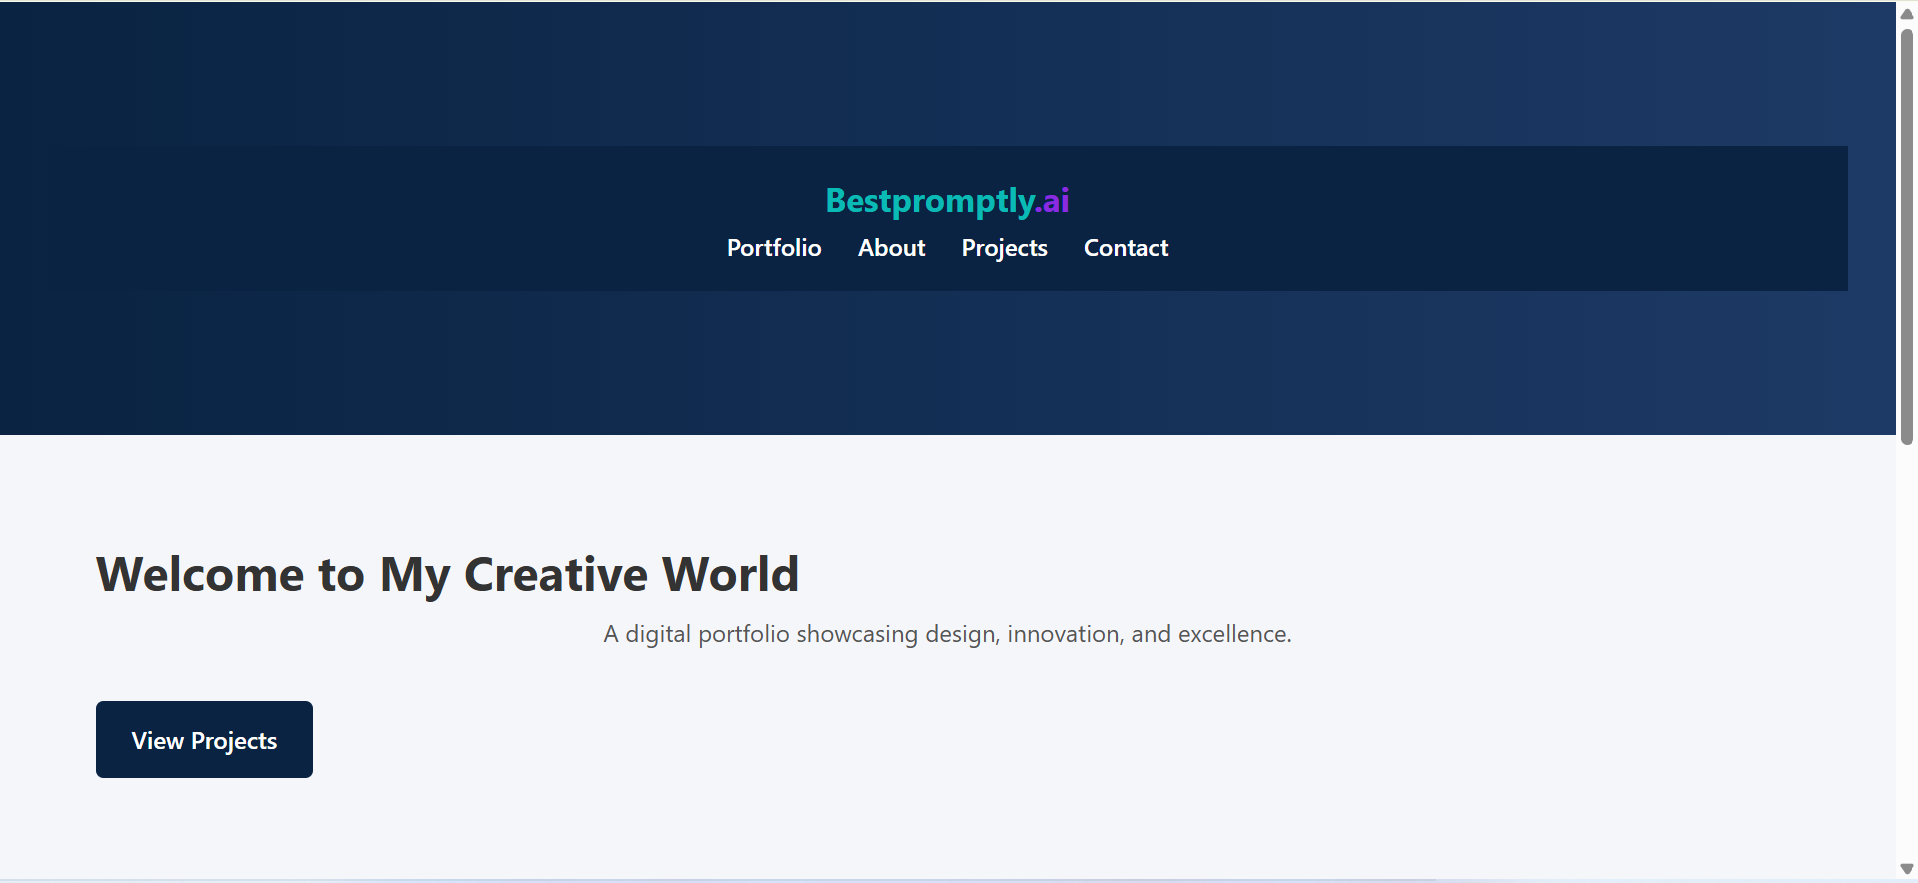Click the scrollbar down arrow
This screenshot has width=1918, height=883.
click(1906, 869)
